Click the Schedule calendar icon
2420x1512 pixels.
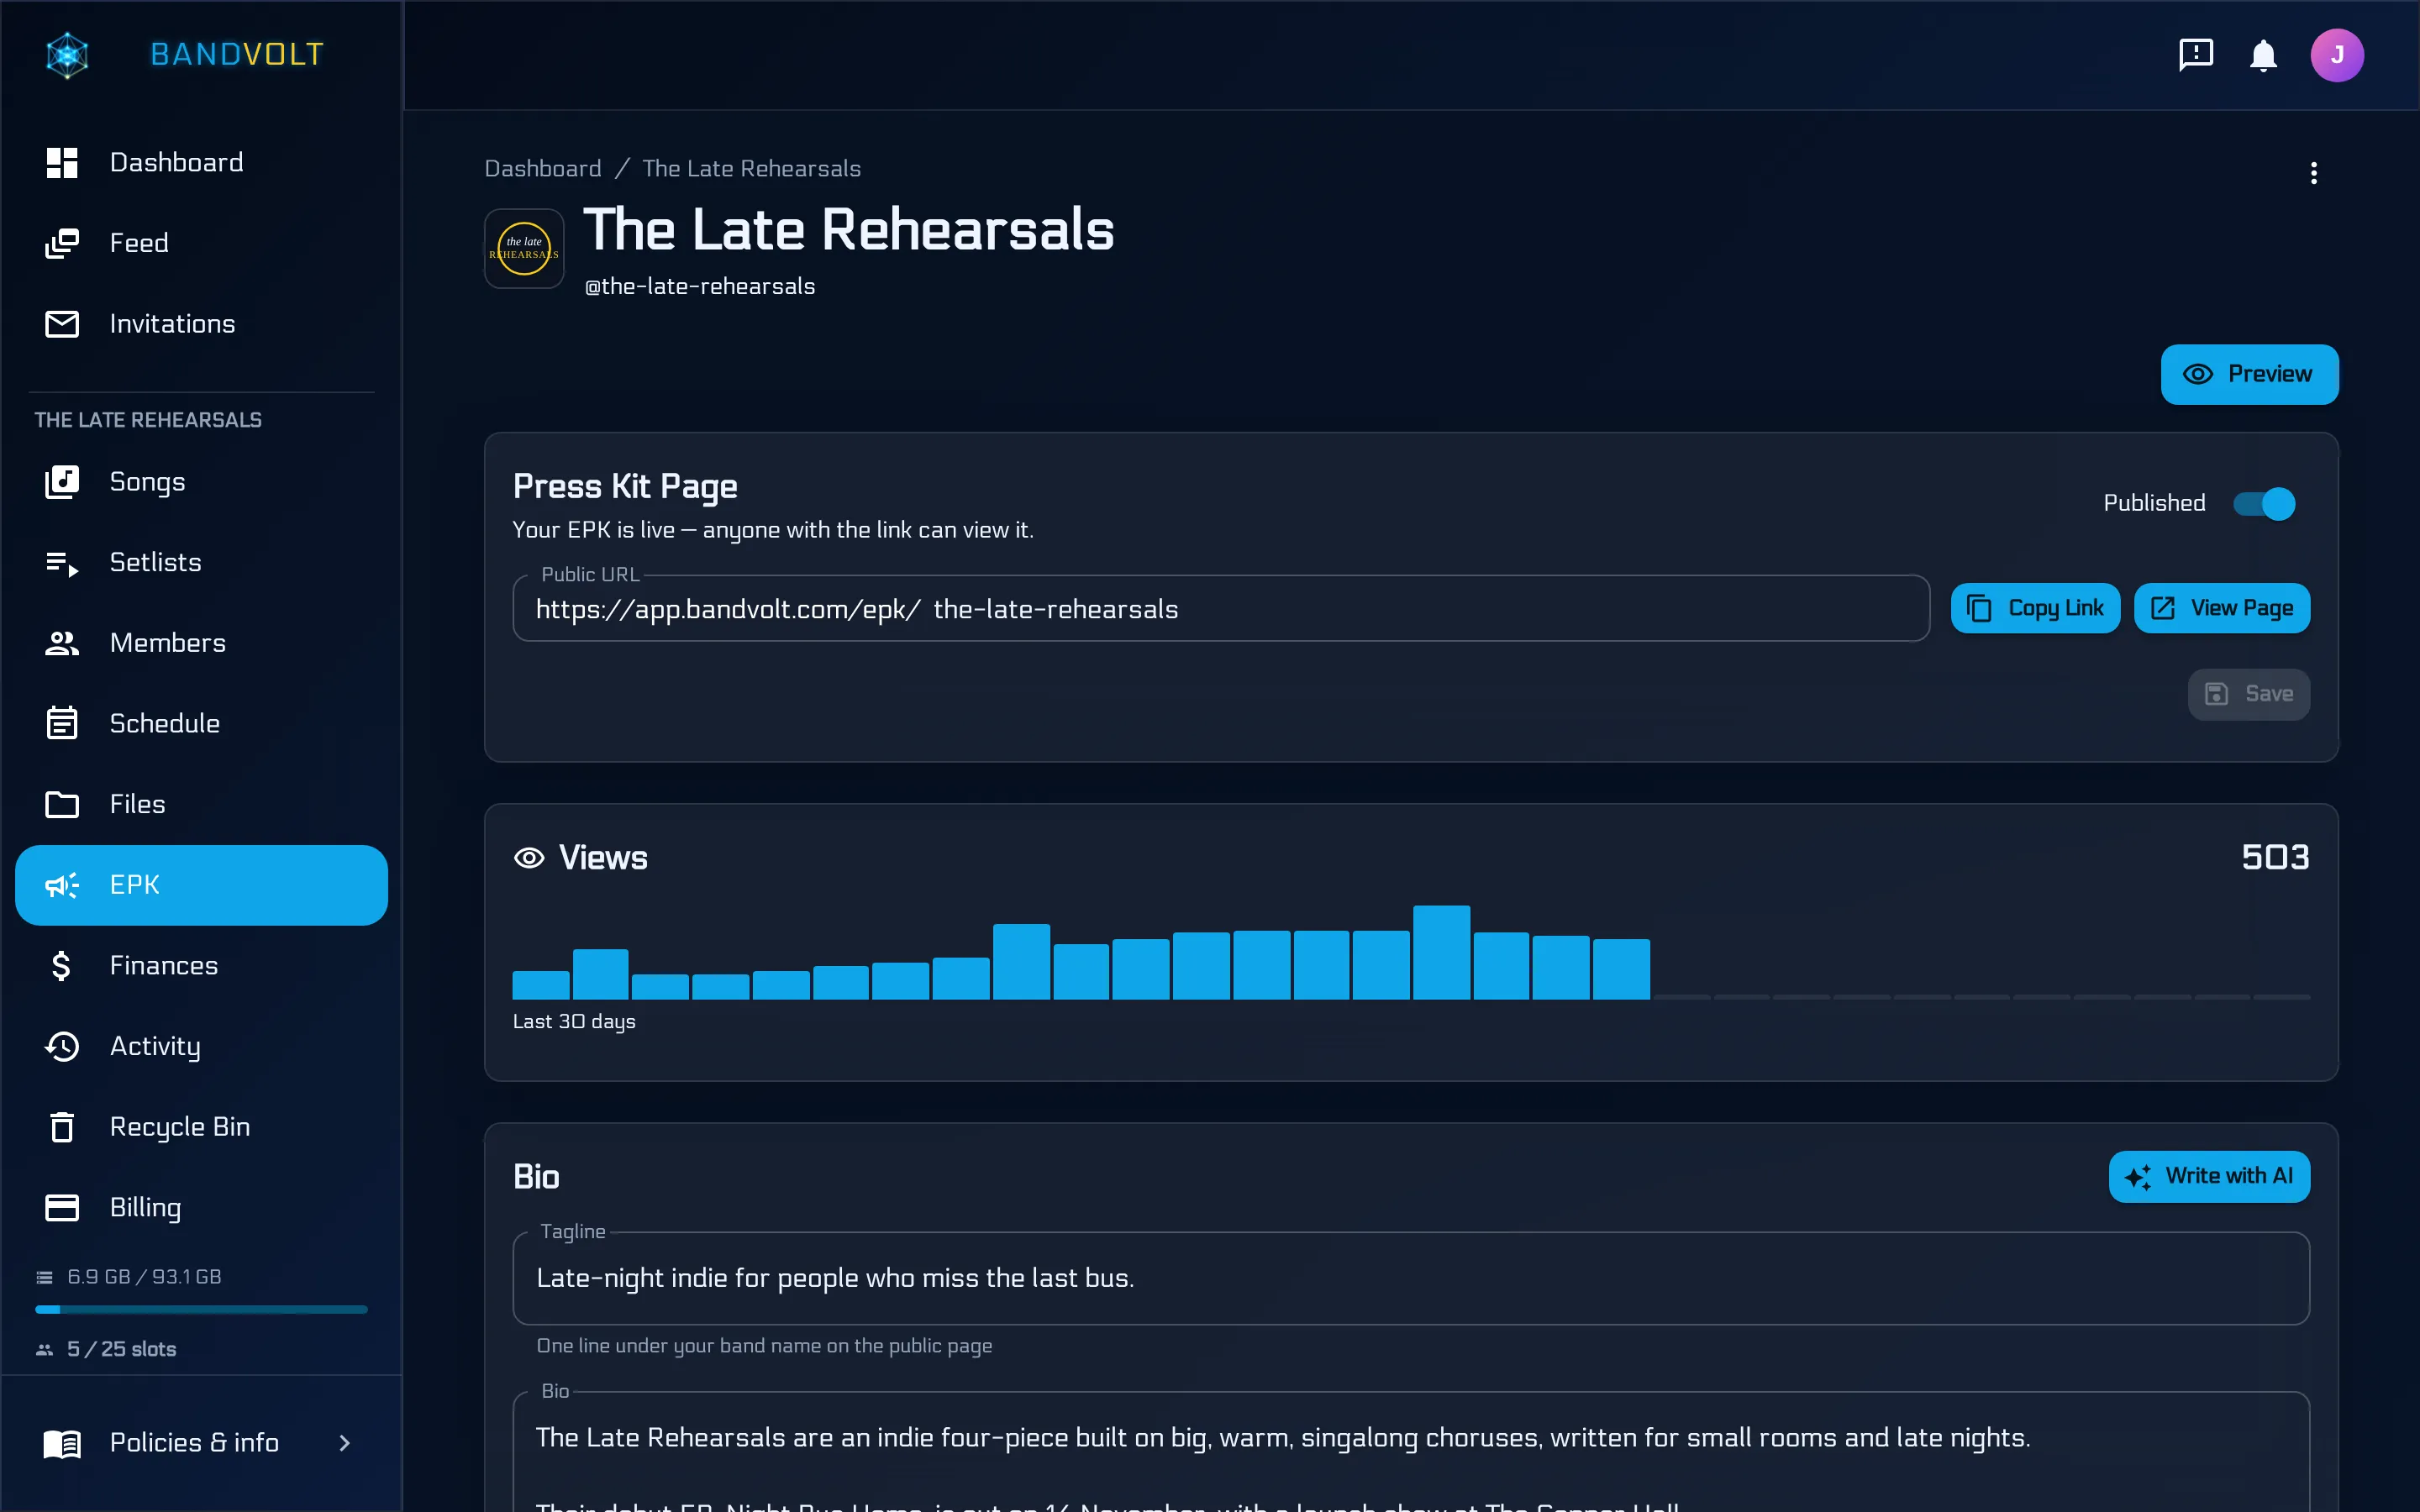[x=62, y=723]
